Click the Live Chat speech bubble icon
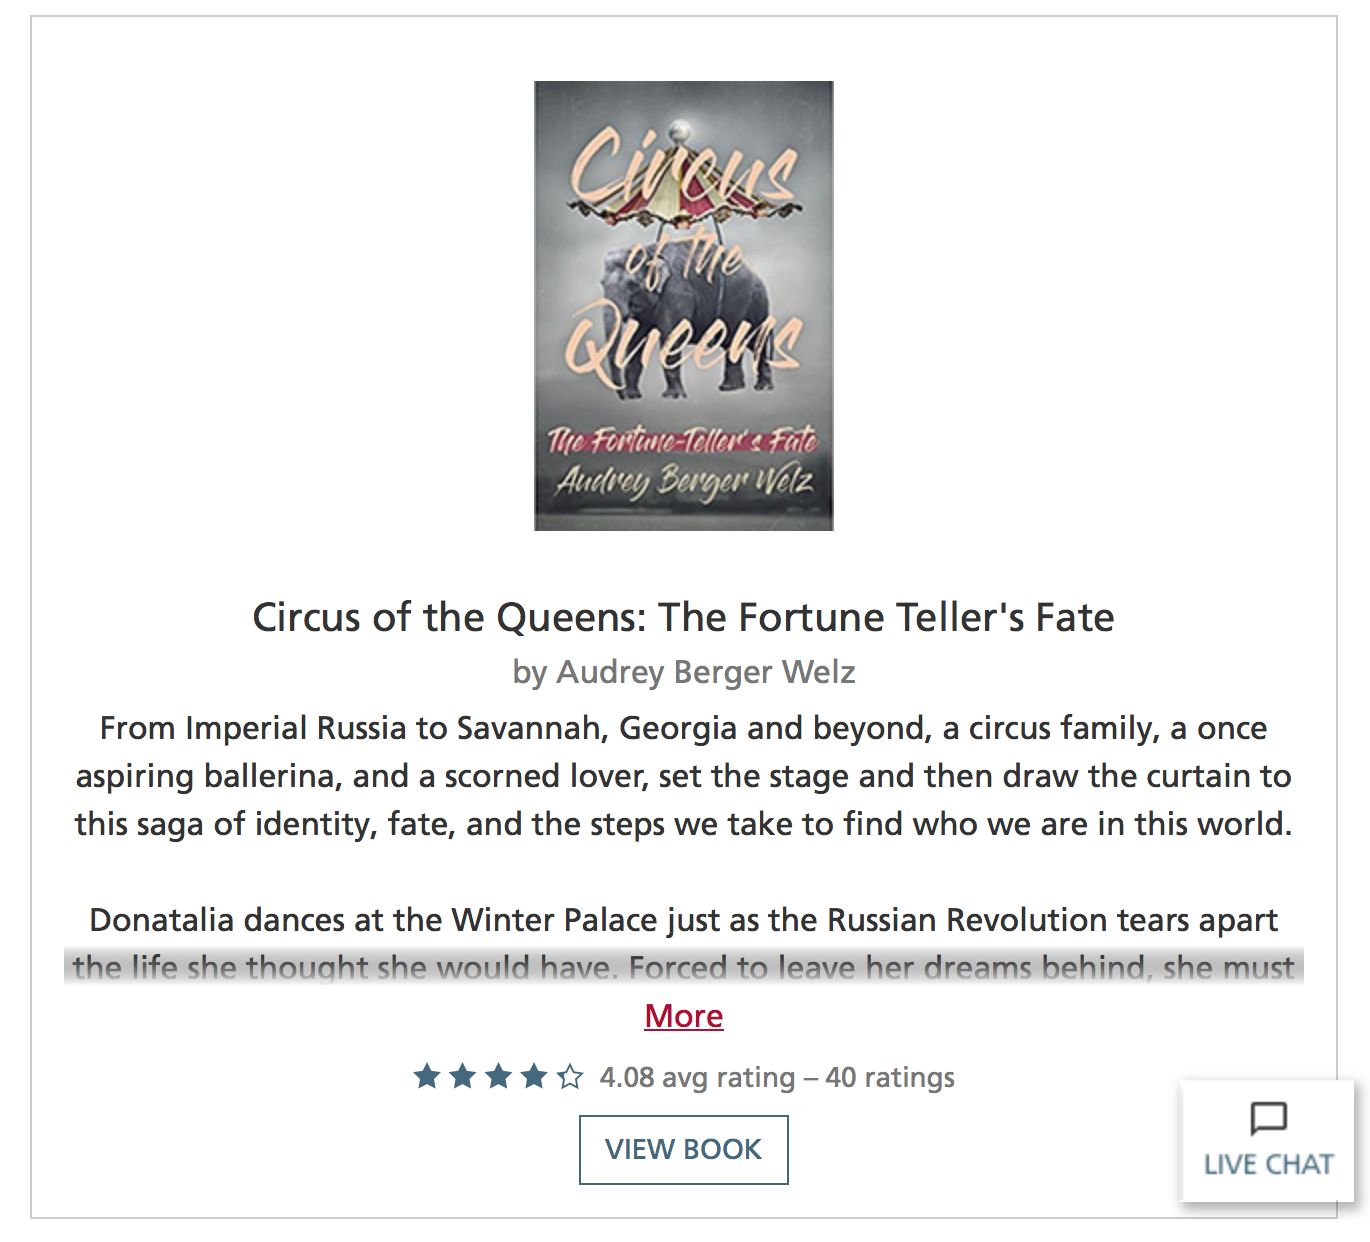This screenshot has height=1242, width=1370. pos(1268,1118)
